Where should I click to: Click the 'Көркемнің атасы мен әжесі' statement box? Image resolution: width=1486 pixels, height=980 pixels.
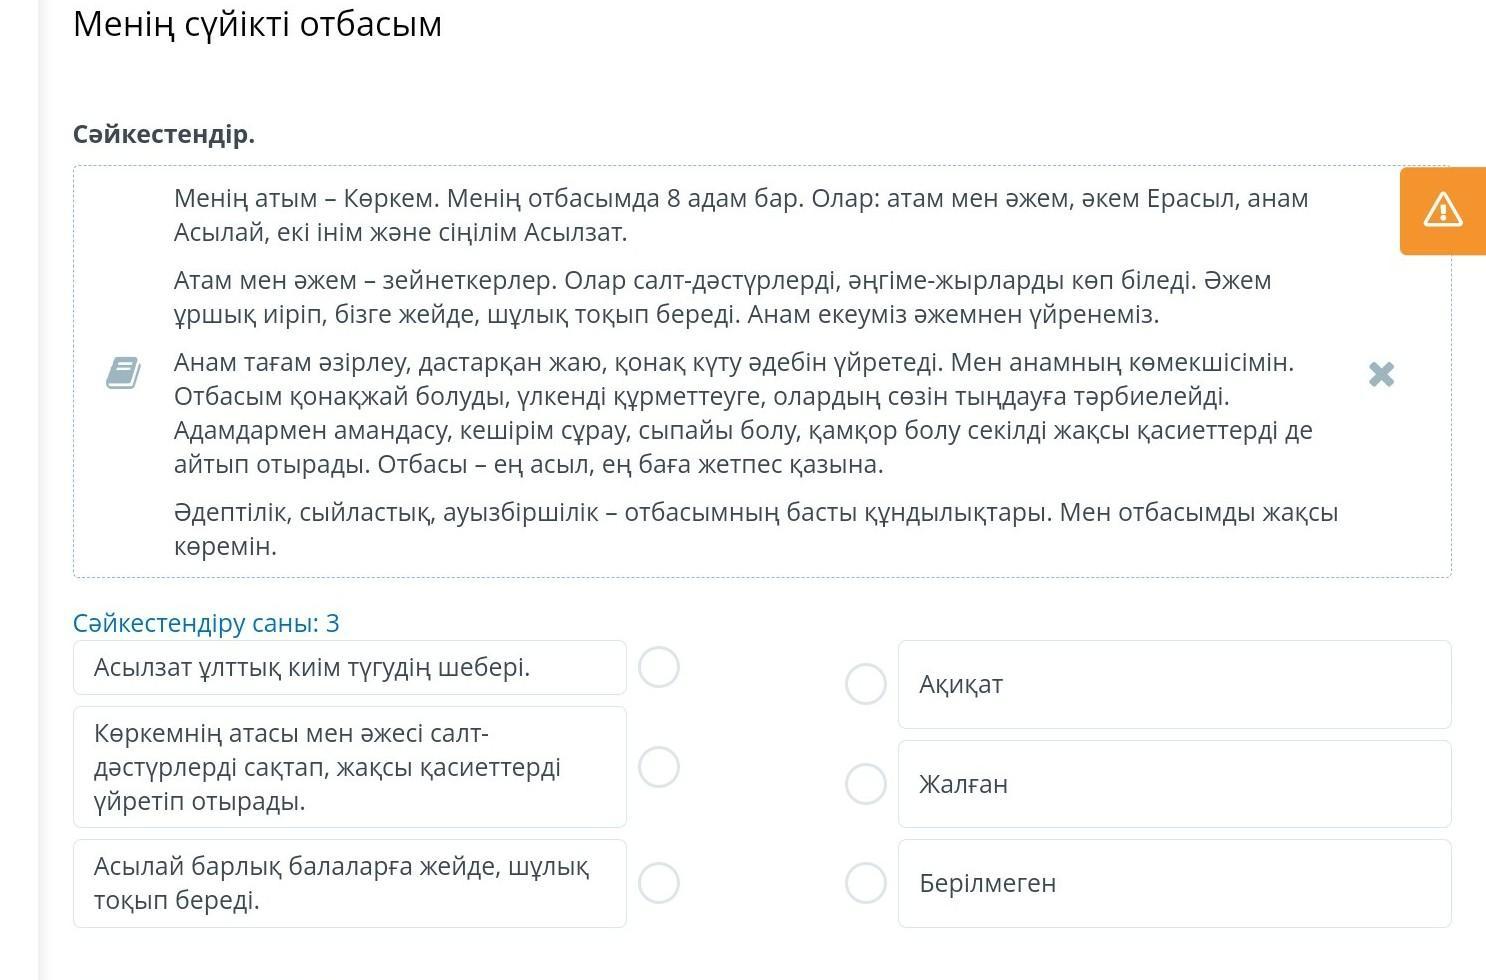pos(350,767)
